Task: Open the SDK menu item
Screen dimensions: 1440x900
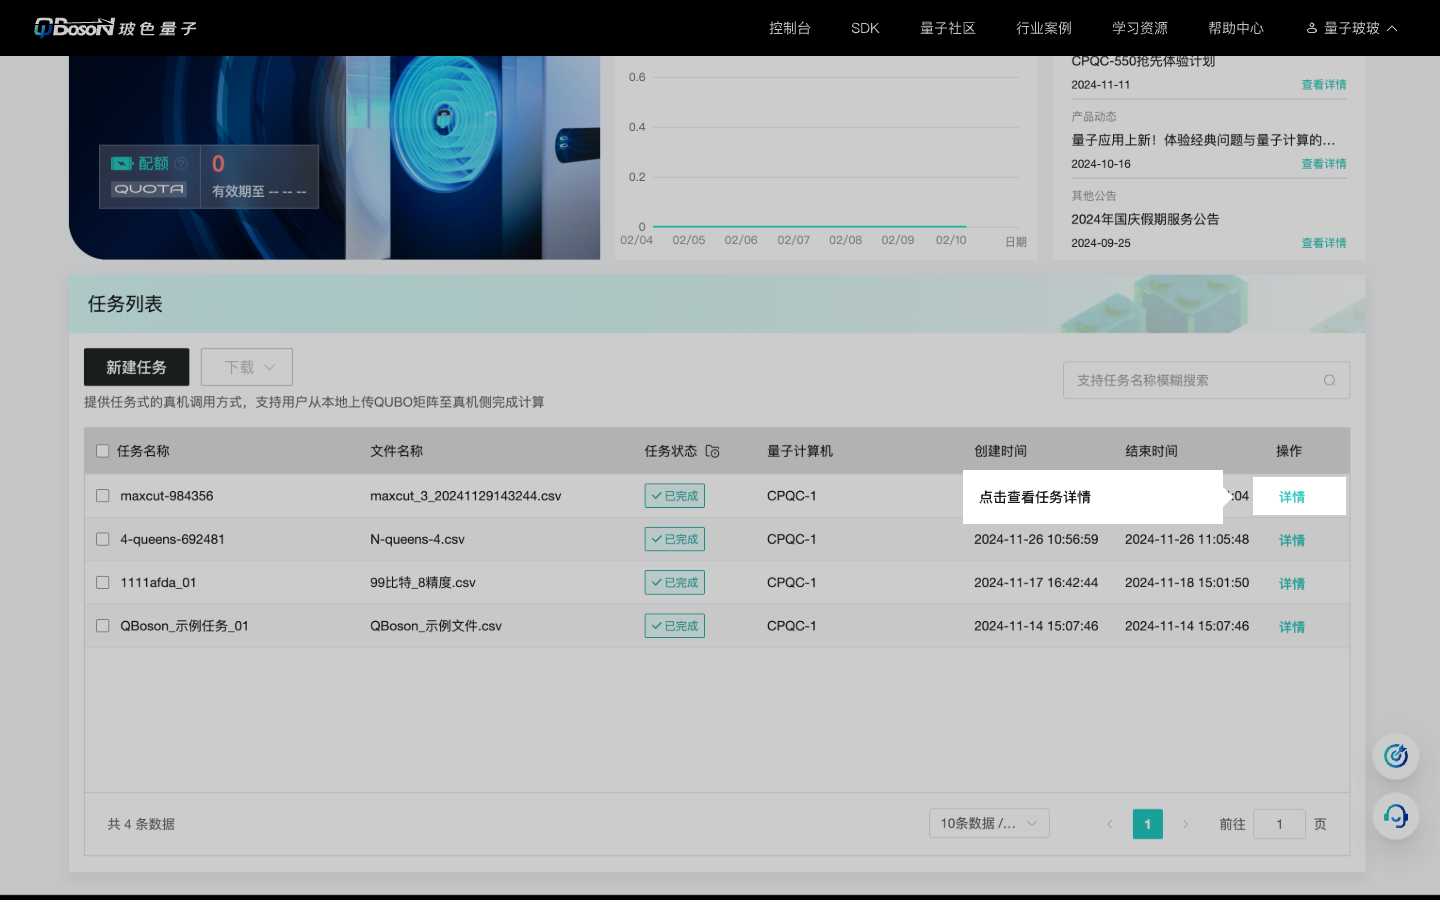Action: click(x=865, y=28)
